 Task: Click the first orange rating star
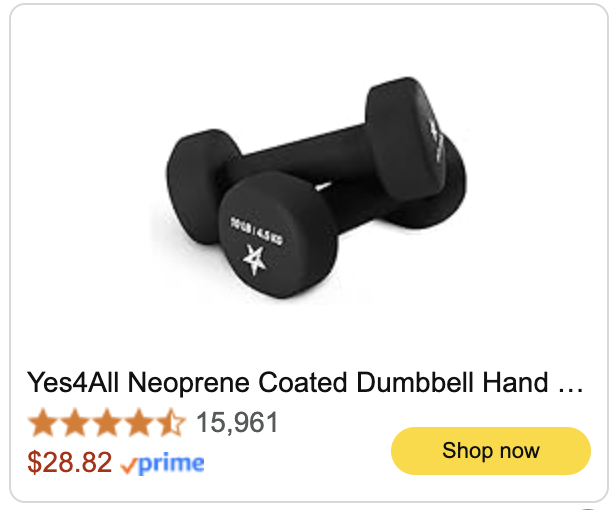click(42, 422)
